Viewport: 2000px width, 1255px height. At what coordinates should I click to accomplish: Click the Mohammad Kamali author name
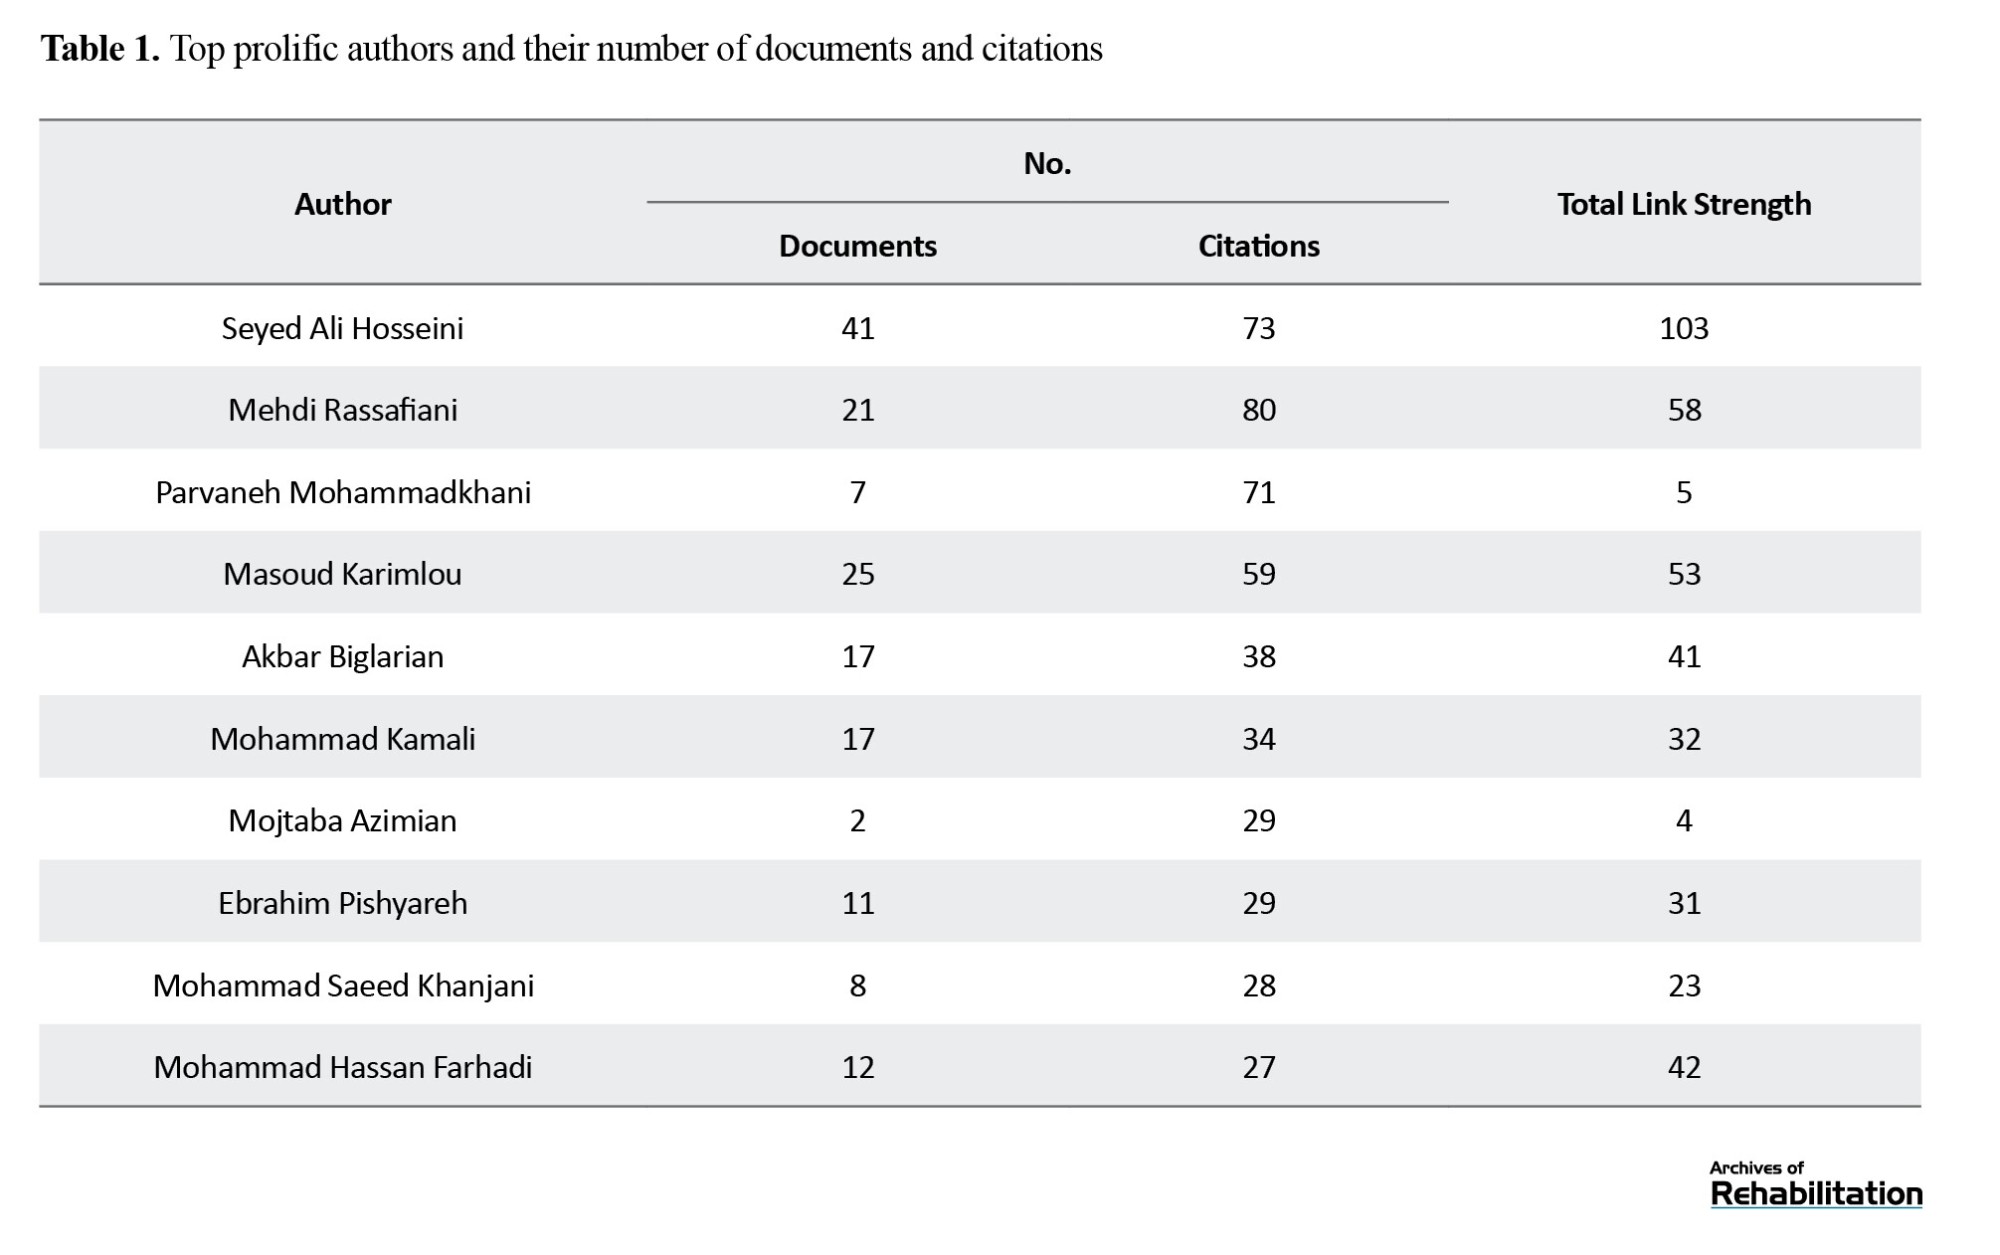pyautogui.click(x=343, y=739)
